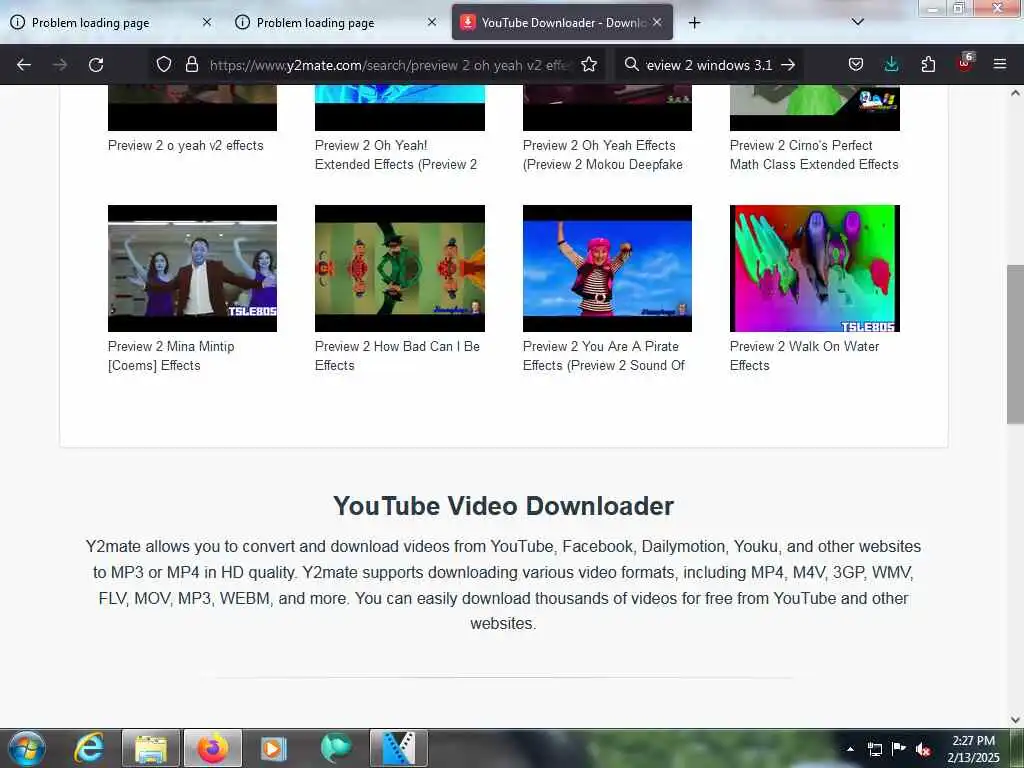Select the YouTube Downloader tab
This screenshot has height=768, width=1024.
click(x=562, y=23)
